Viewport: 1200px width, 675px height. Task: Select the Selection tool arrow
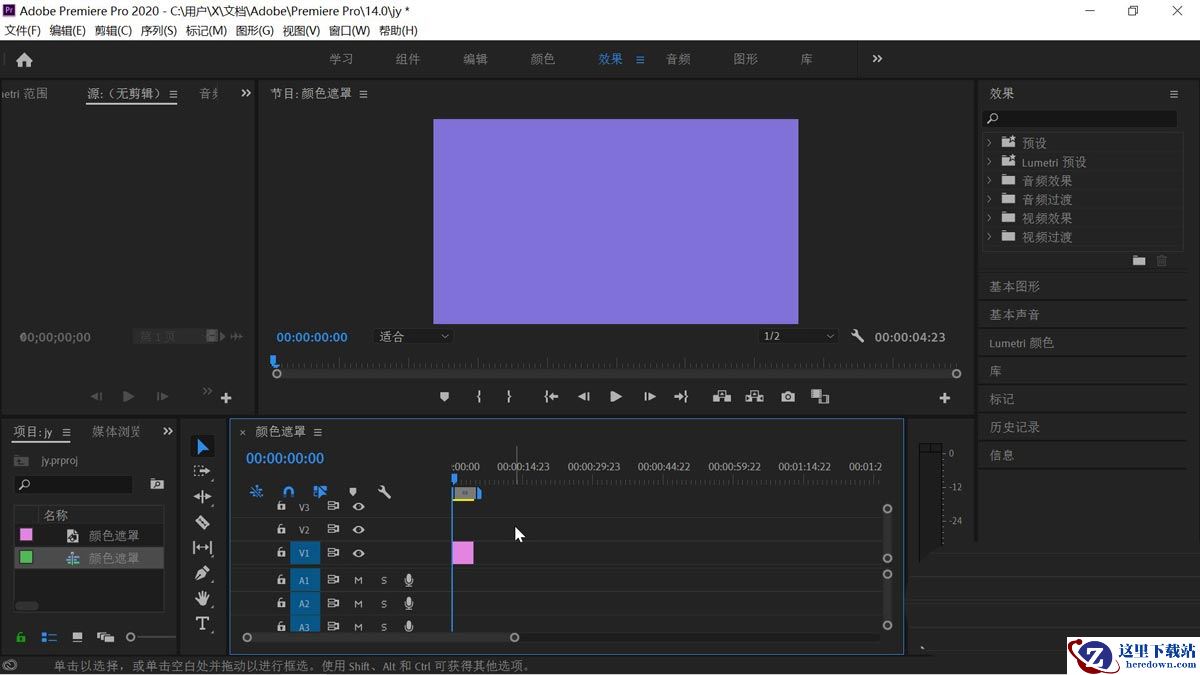coord(202,446)
